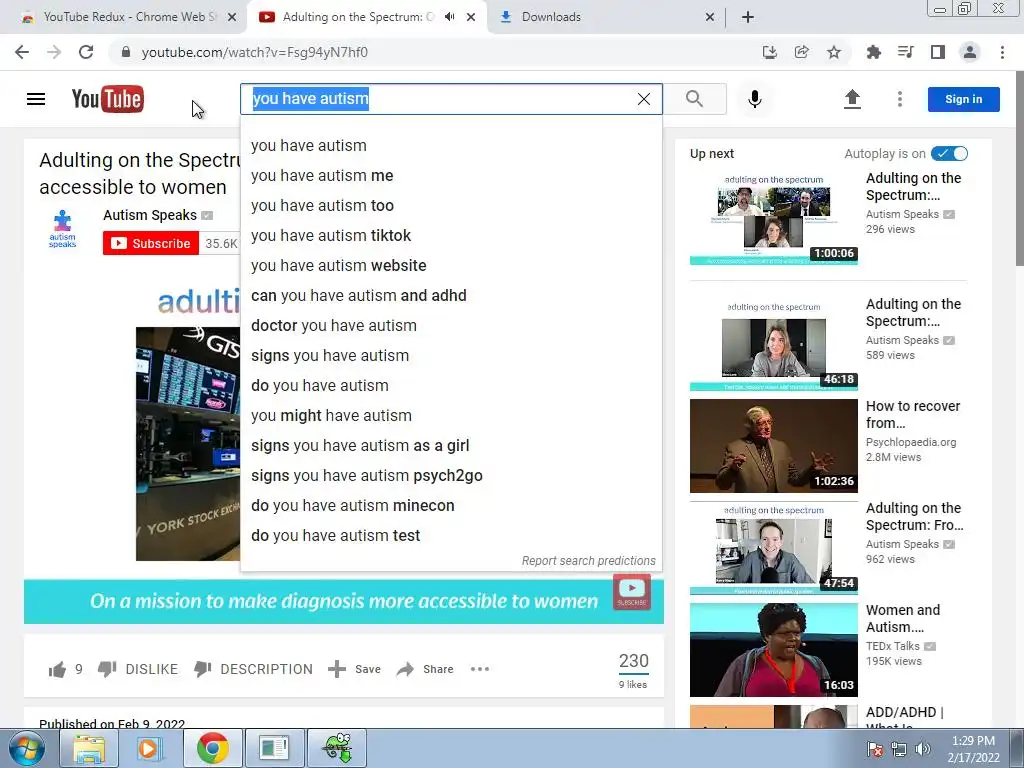Reload the YouTube page
Screen dimensions: 1024x768
[x=86, y=52]
